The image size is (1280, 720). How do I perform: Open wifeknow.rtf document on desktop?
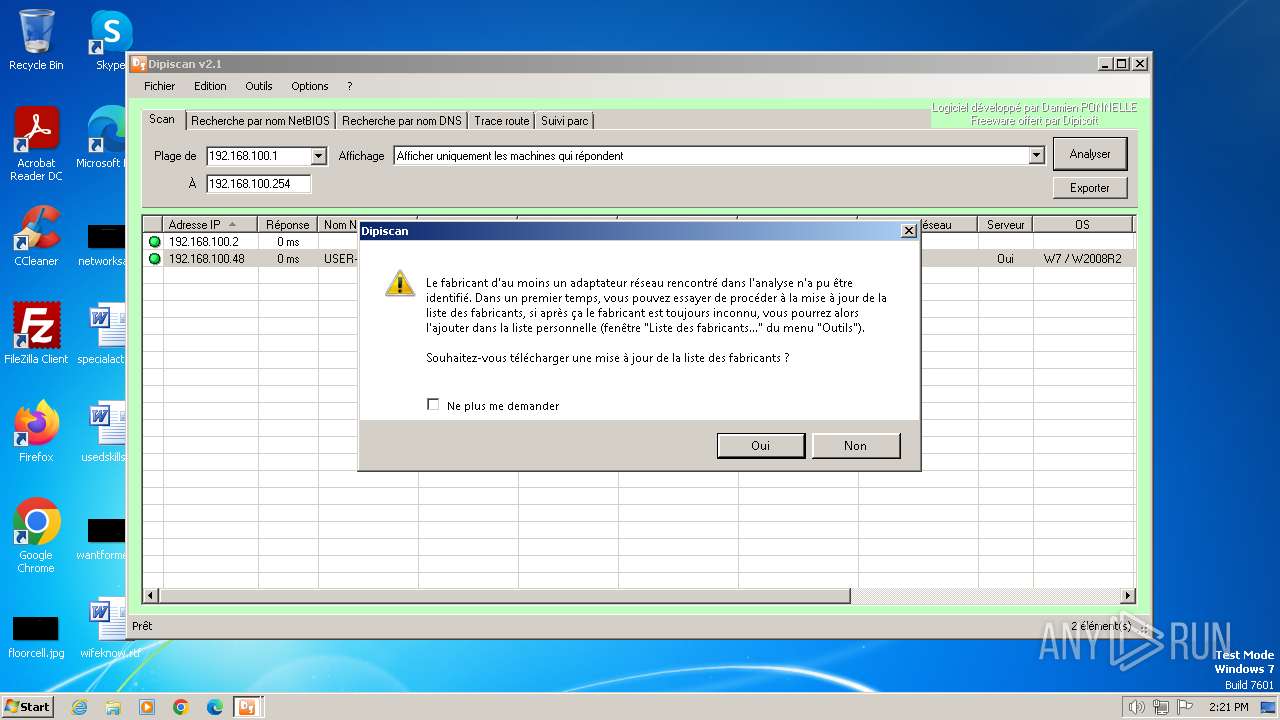(x=108, y=628)
